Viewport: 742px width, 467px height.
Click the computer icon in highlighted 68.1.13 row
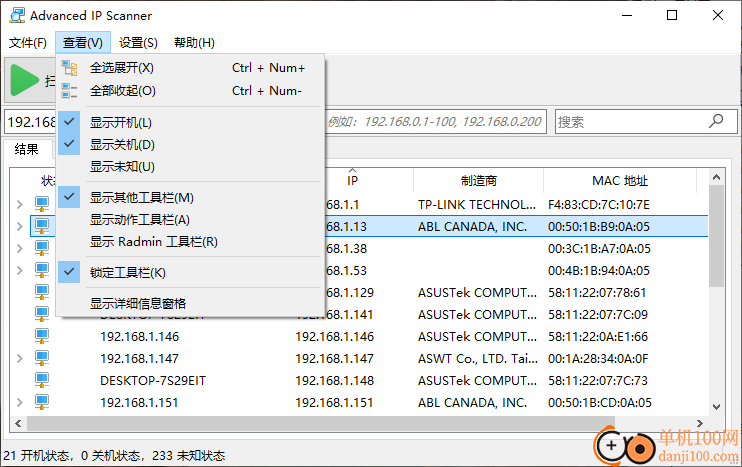[x=42, y=226]
